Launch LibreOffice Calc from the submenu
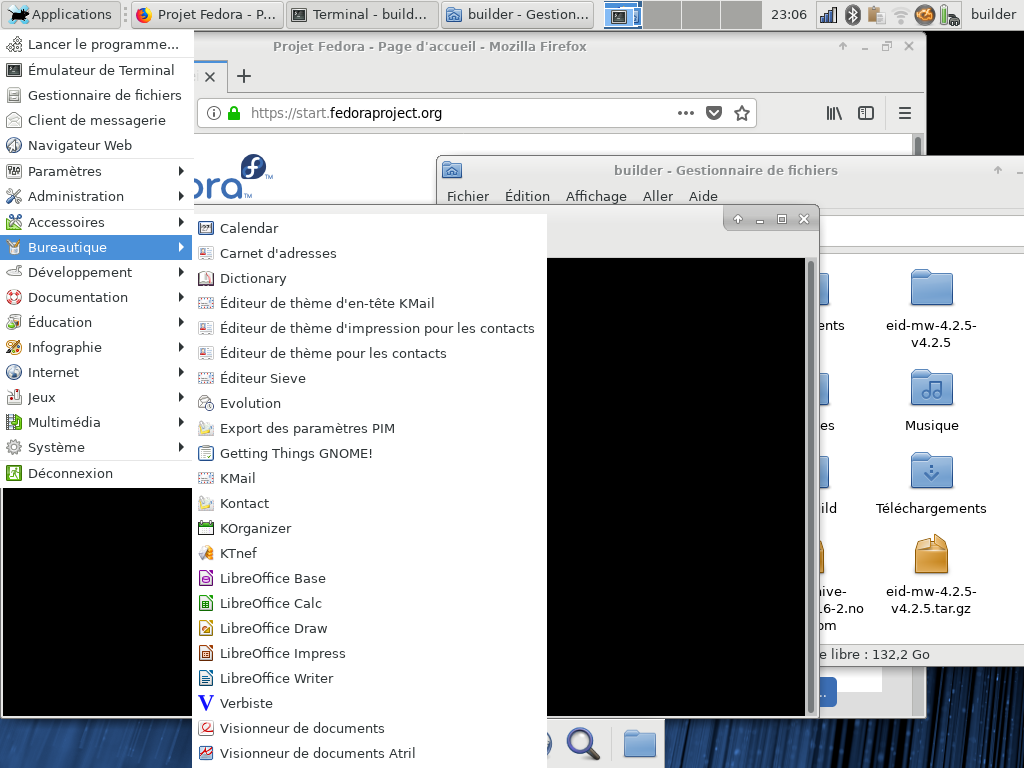The width and height of the screenshot is (1024, 768). click(370, 603)
